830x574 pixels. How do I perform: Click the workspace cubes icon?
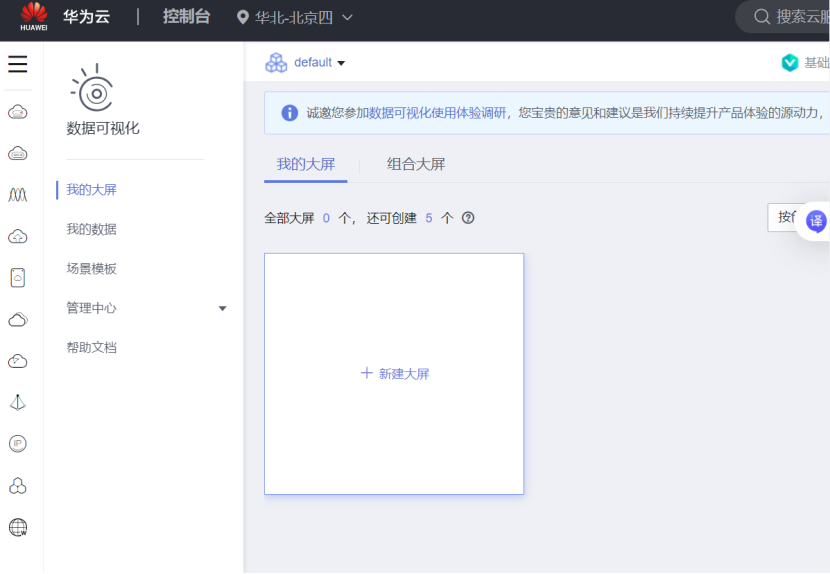276,63
